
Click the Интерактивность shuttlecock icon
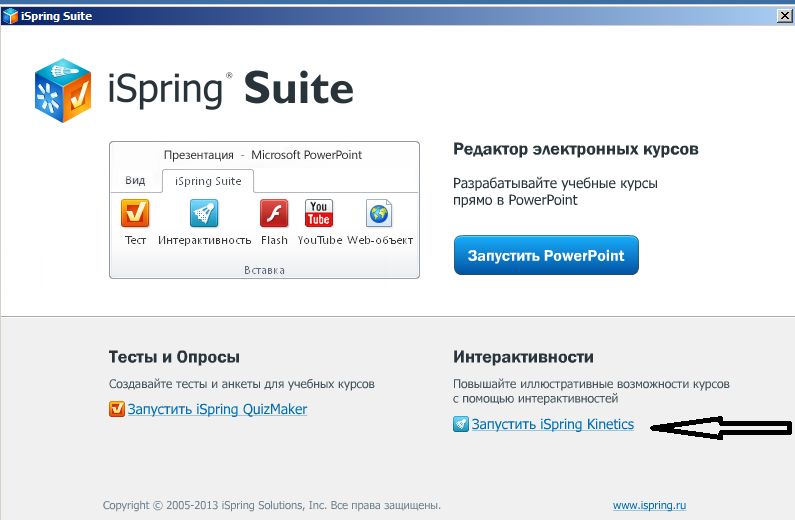pos(204,213)
